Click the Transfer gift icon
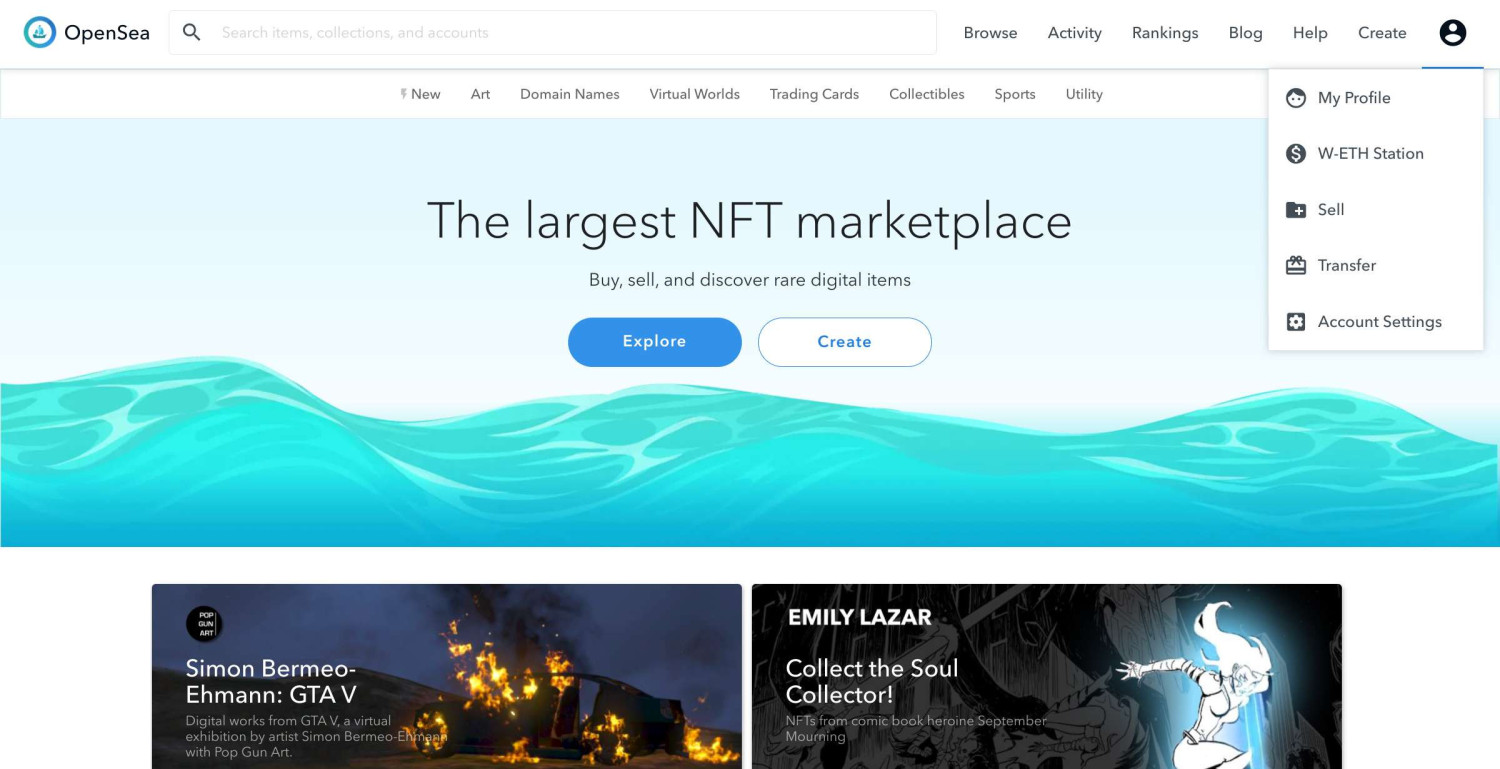This screenshot has width=1500, height=769. click(x=1296, y=266)
